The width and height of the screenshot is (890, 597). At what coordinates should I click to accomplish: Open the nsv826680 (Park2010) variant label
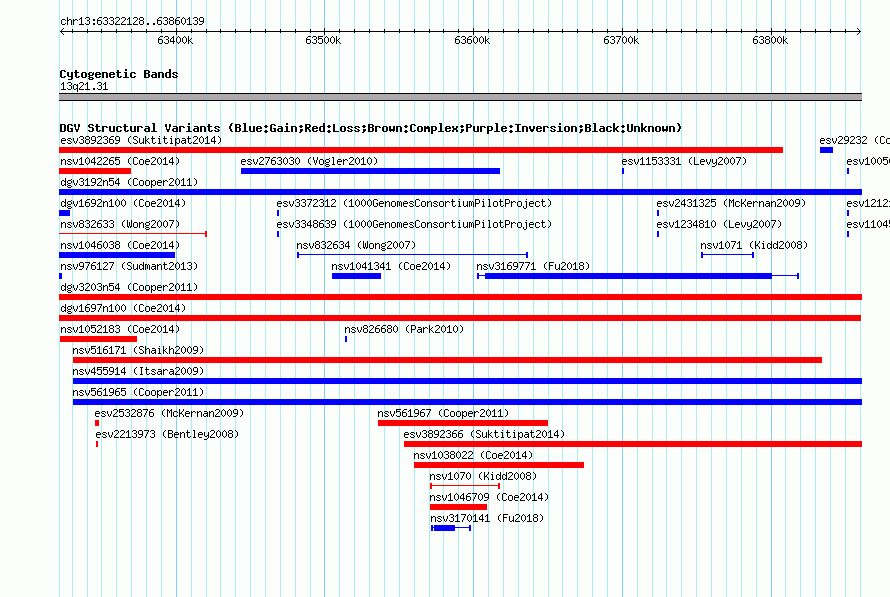[404, 329]
